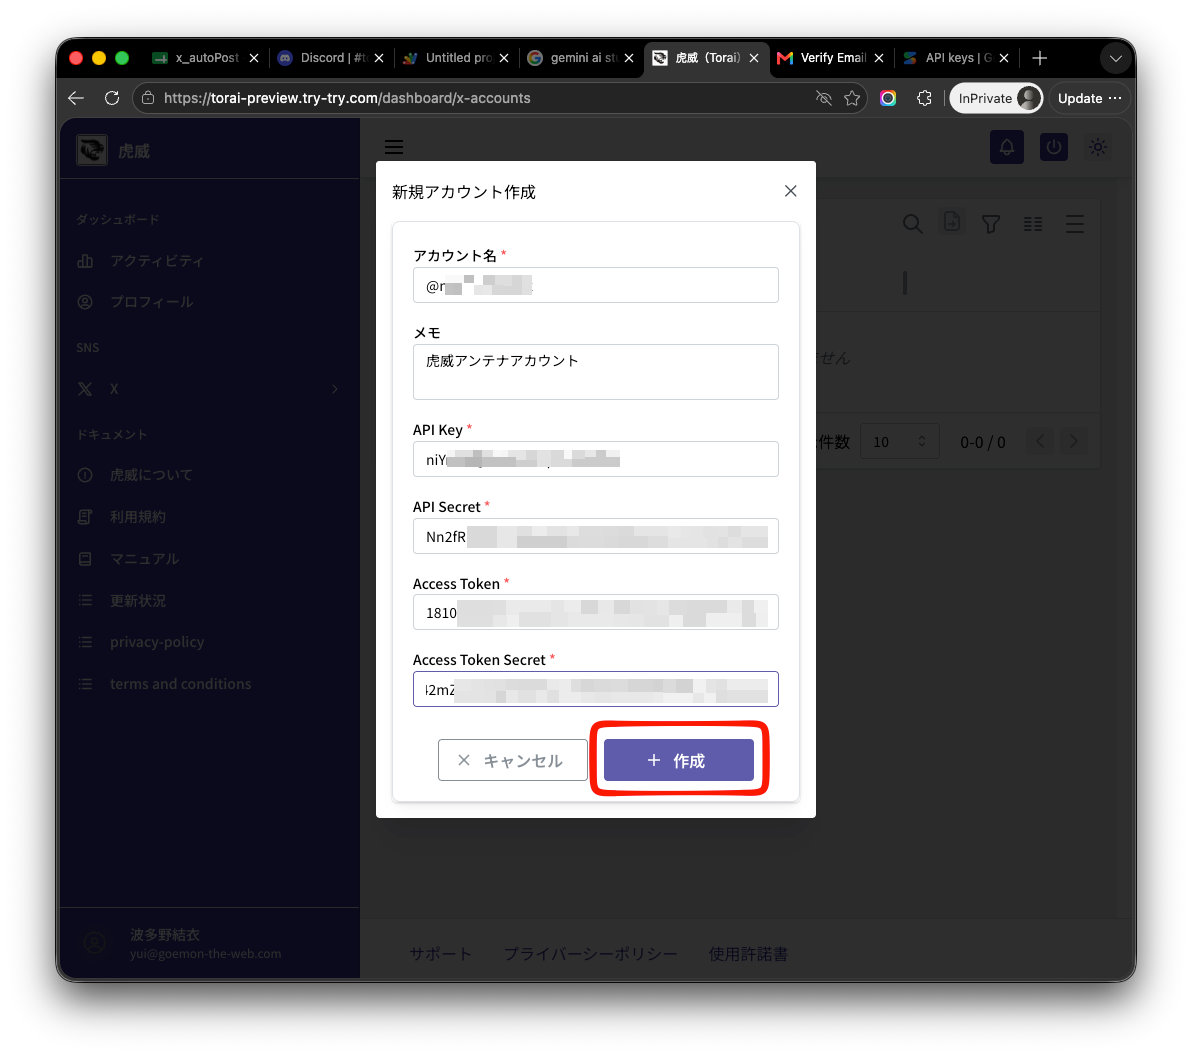
Task: Click the キャンセル cancel button
Action: tap(512, 759)
